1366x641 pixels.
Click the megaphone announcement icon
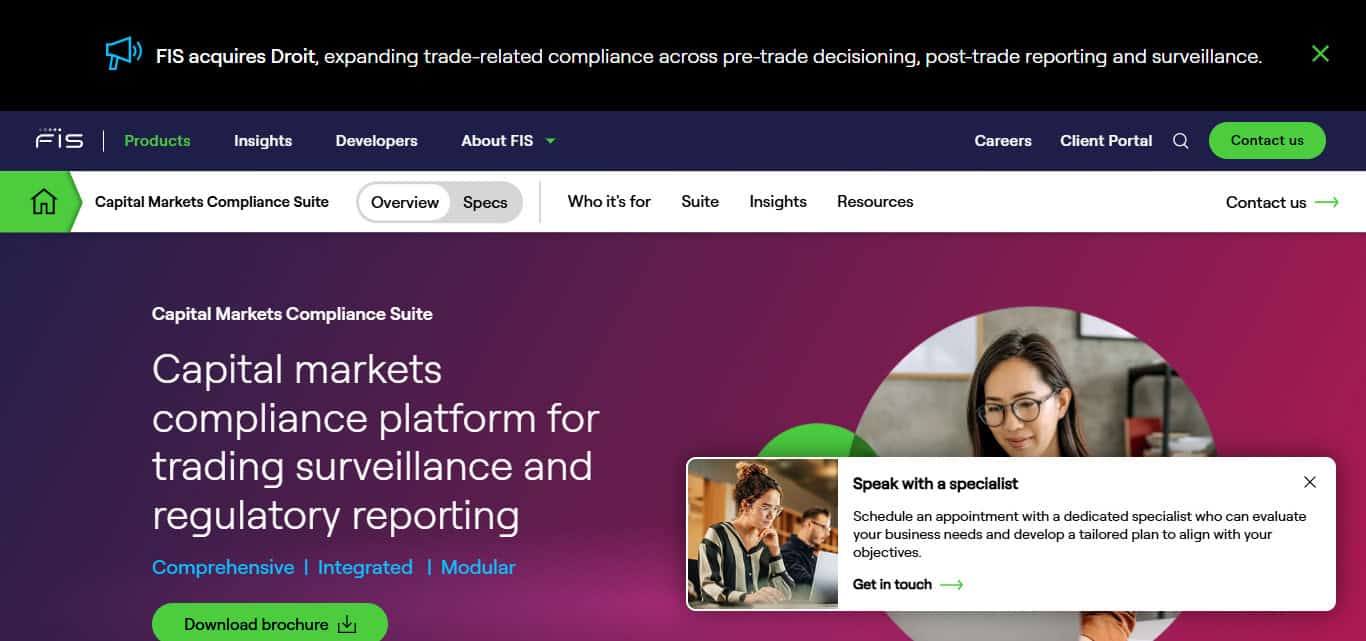pyautogui.click(x=124, y=53)
